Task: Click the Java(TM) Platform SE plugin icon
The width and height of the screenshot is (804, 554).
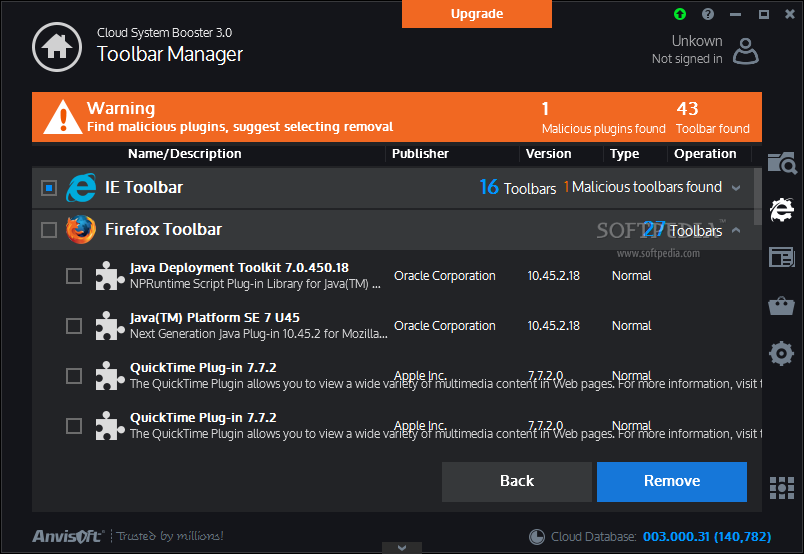Action: (x=110, y=326)
